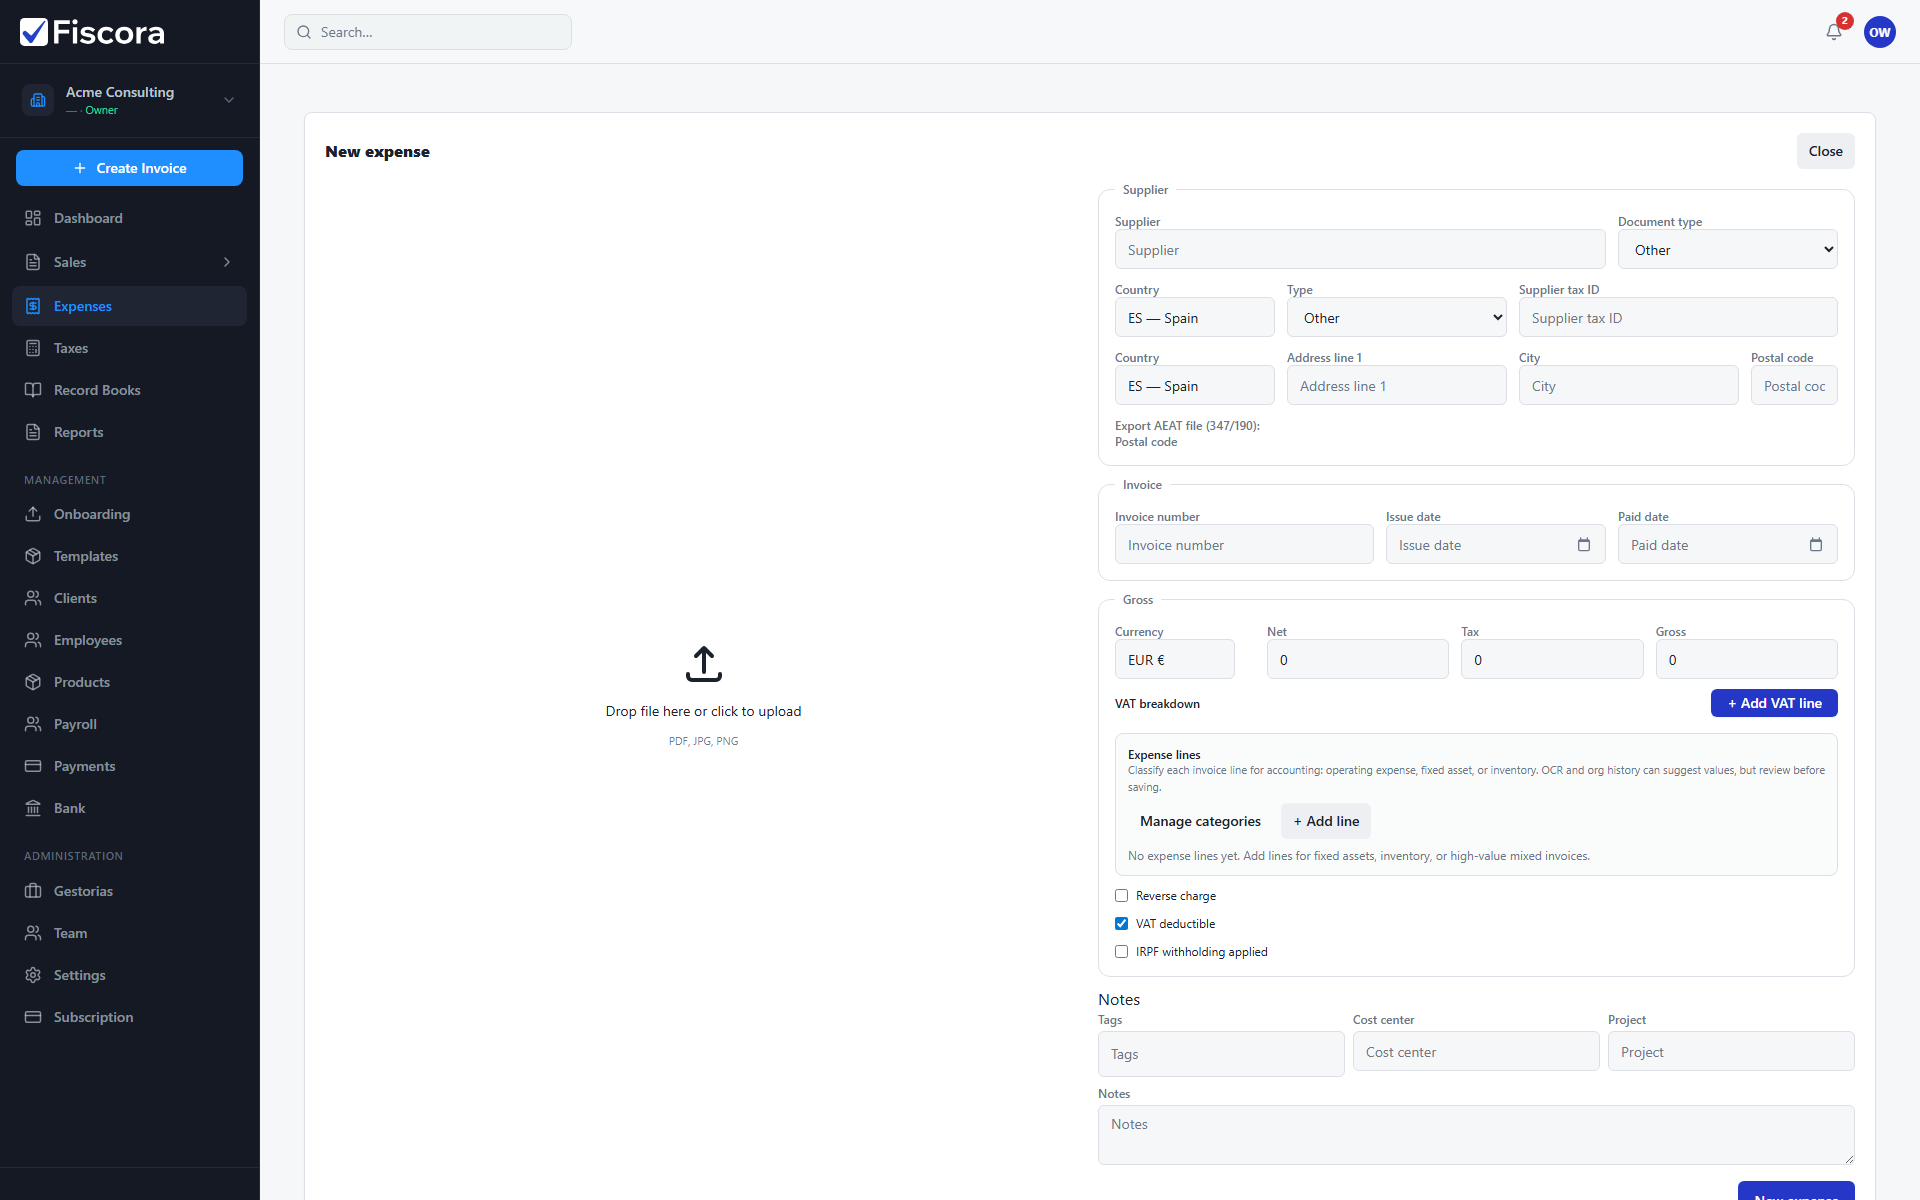Click the Subscription card icon
The image size is (1920, 1200).
(x=33, y=1017)
